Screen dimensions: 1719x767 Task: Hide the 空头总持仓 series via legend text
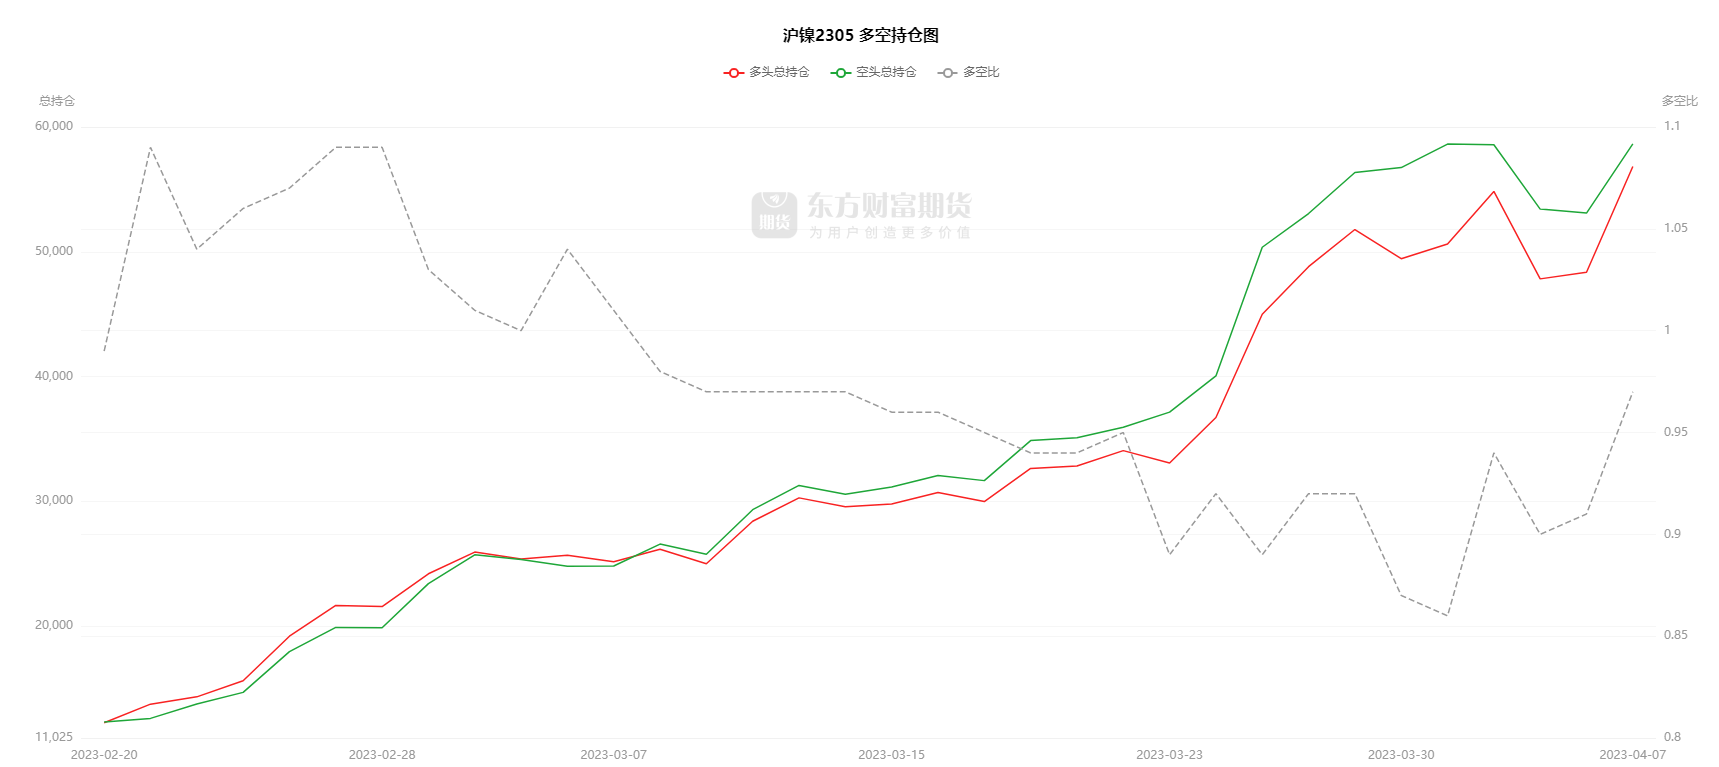pos(886,72)
